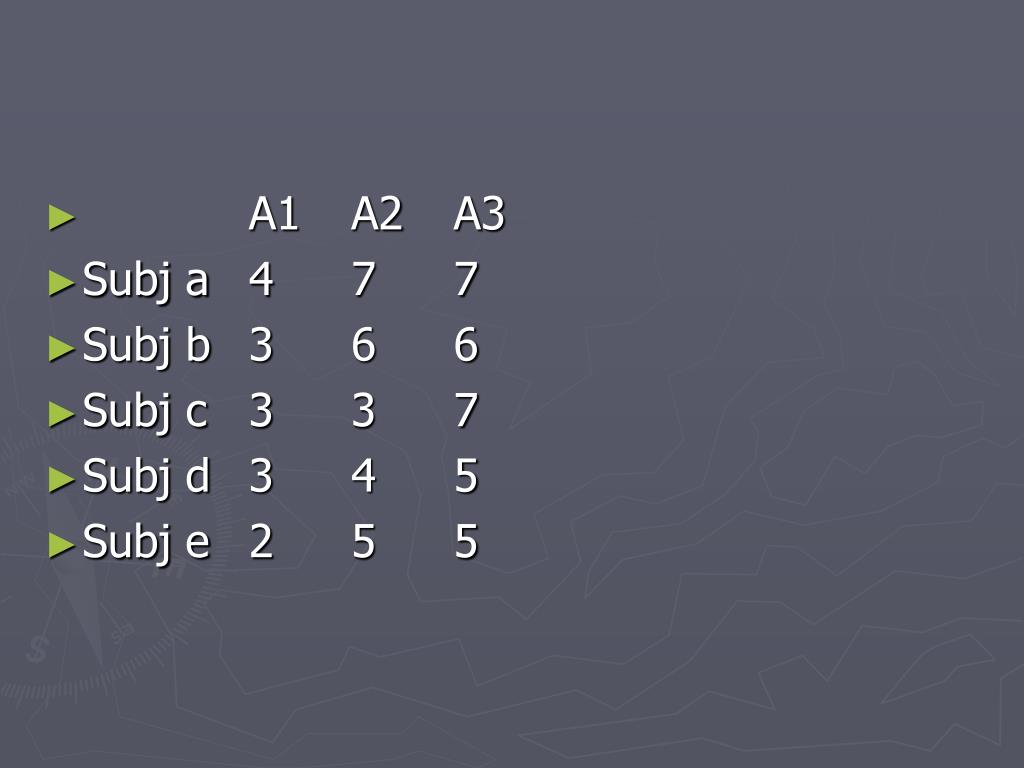Click the A3 value 7 for Subj c
This screenshot has height=768, width=1024.
click(x=466, y=412)
